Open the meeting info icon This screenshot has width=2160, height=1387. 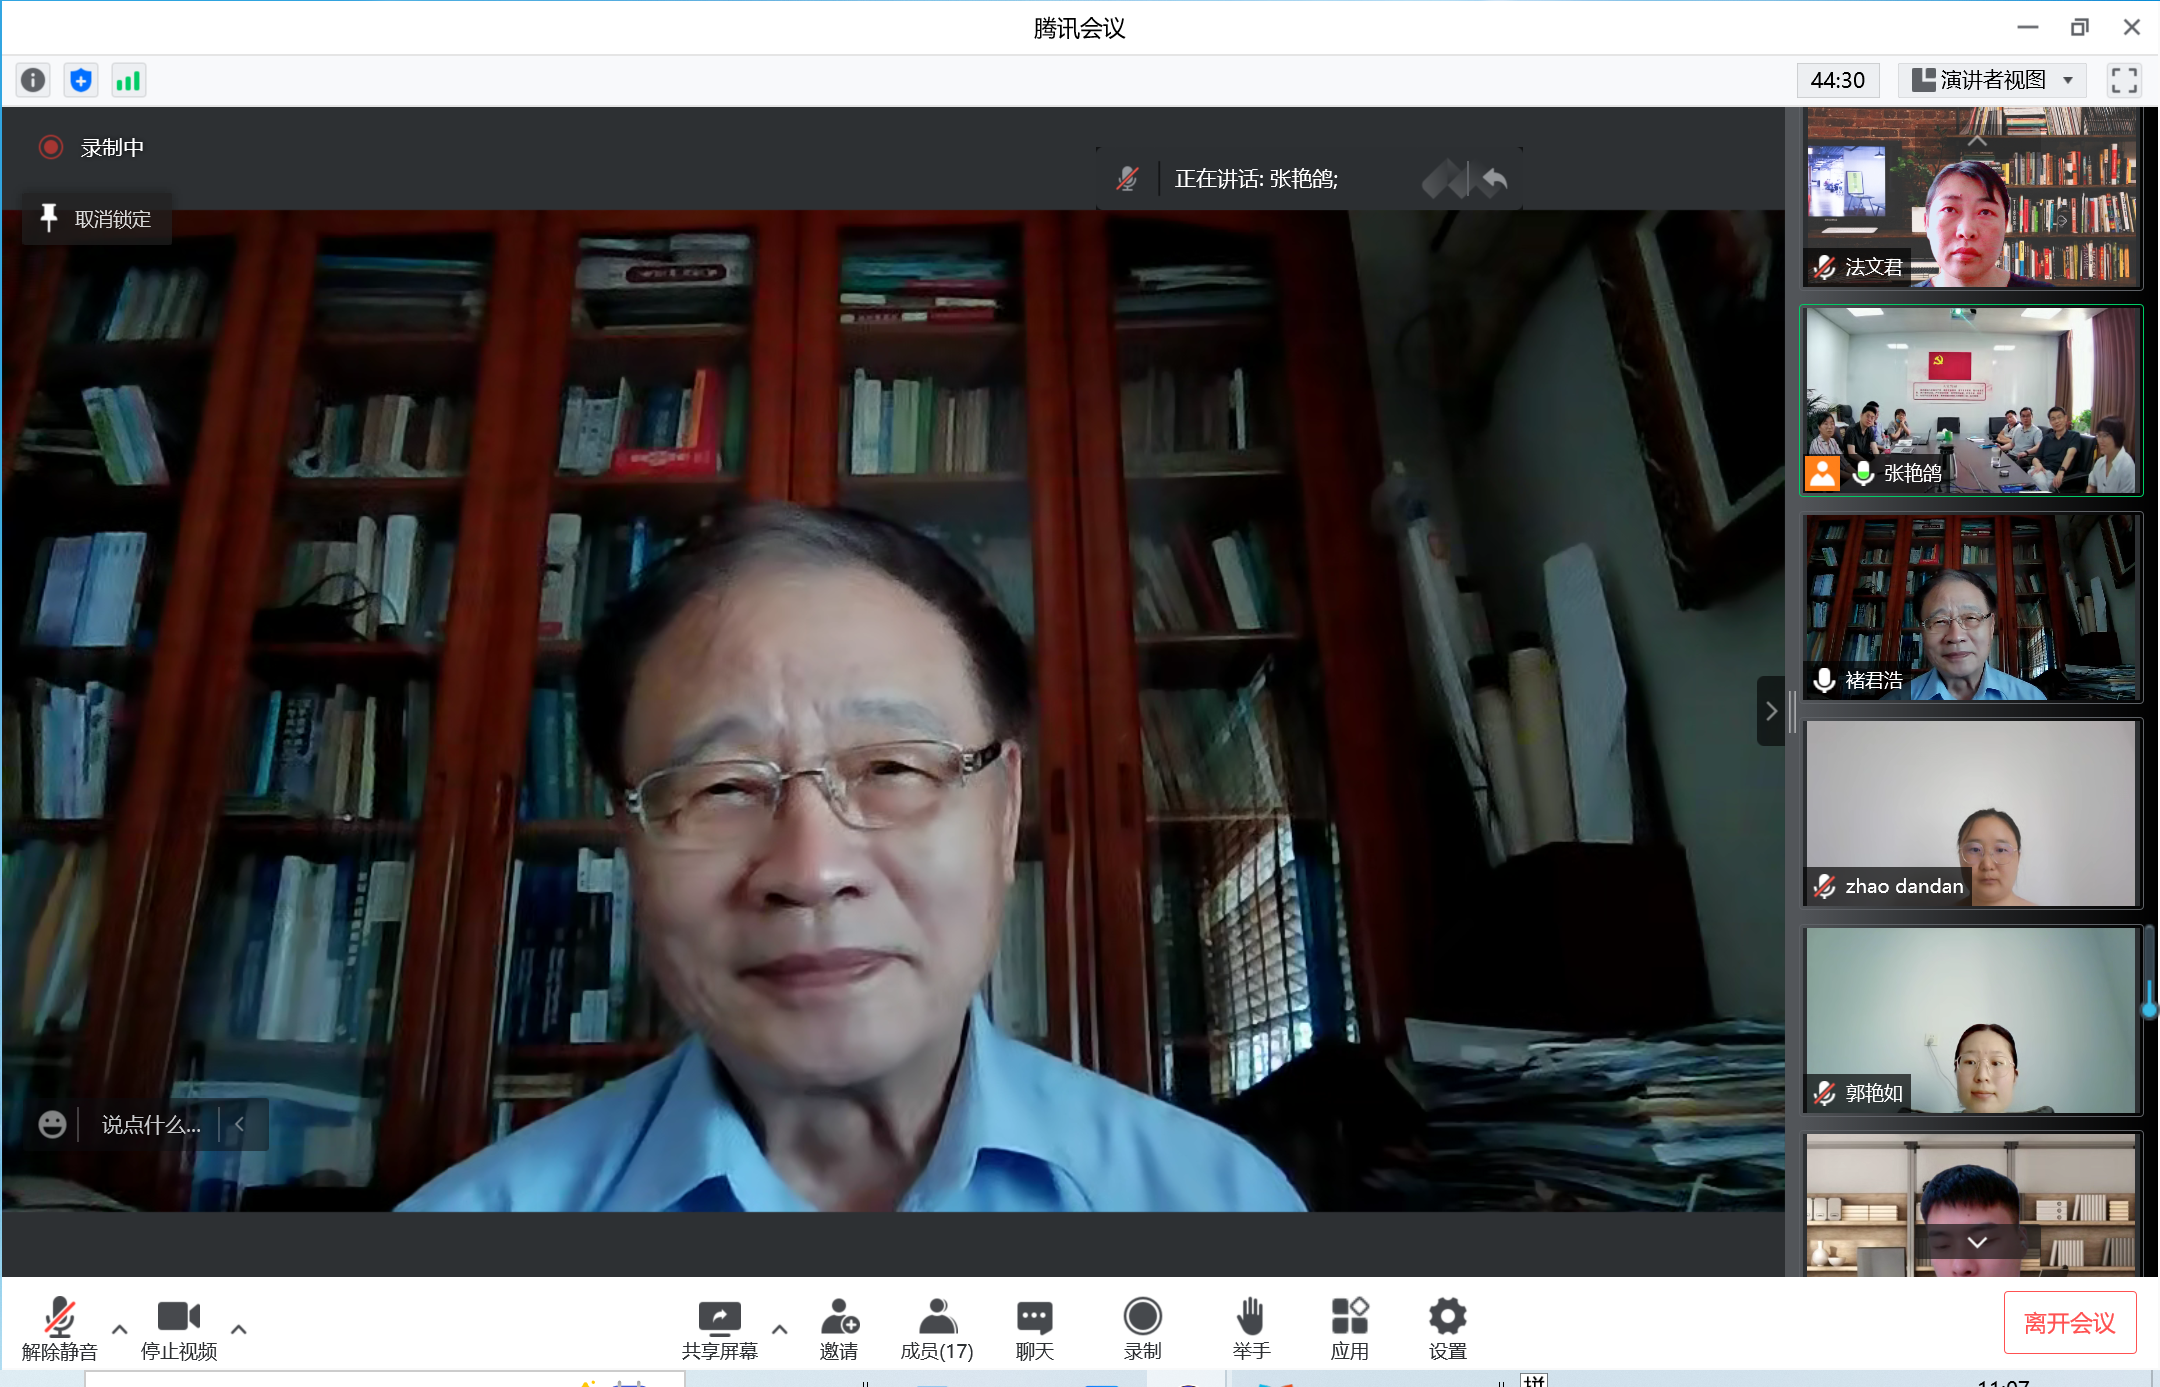[33, 80]
